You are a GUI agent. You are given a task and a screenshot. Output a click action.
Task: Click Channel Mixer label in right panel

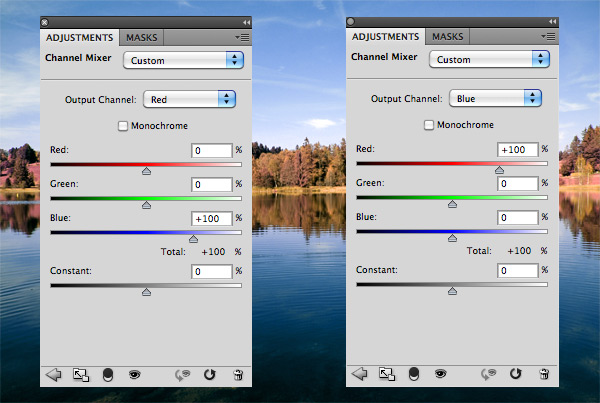point(384,57)
